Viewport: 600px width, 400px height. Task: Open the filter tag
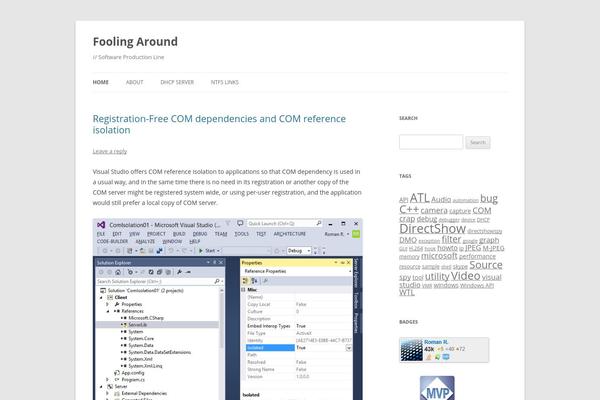[x=452, y=239]
